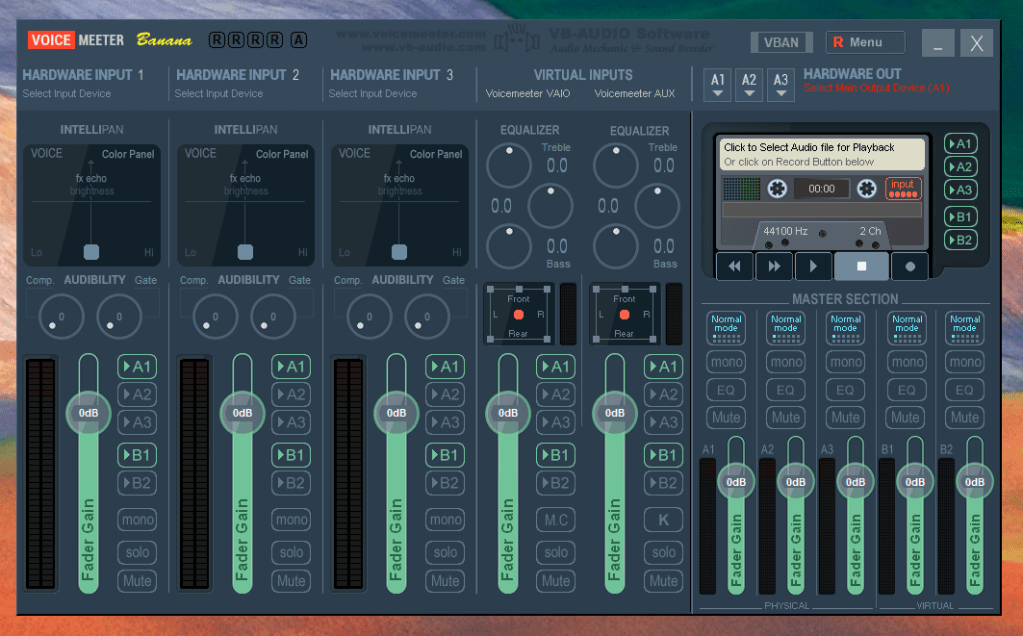The height and width of the screenshot is (636, 1023).
Task: Open the Menu button
Action: (865, 42)
